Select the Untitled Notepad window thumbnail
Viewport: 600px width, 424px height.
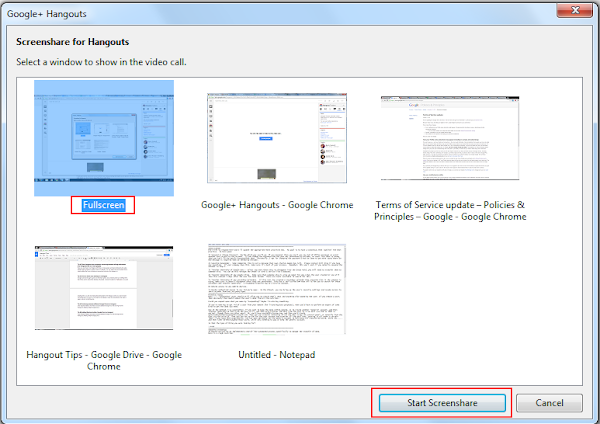277,289
